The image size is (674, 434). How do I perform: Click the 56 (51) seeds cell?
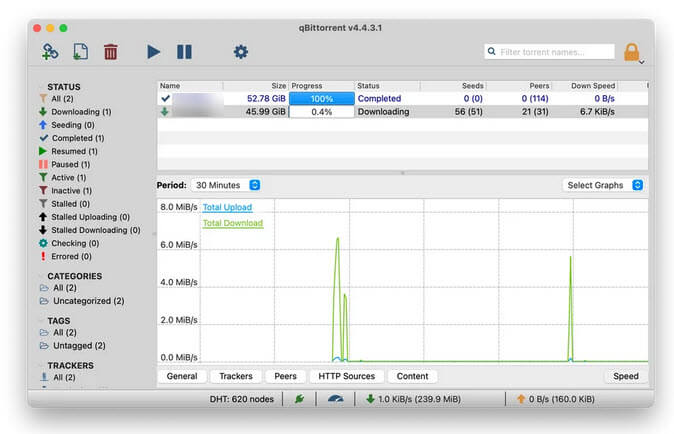tap(469, 112)
